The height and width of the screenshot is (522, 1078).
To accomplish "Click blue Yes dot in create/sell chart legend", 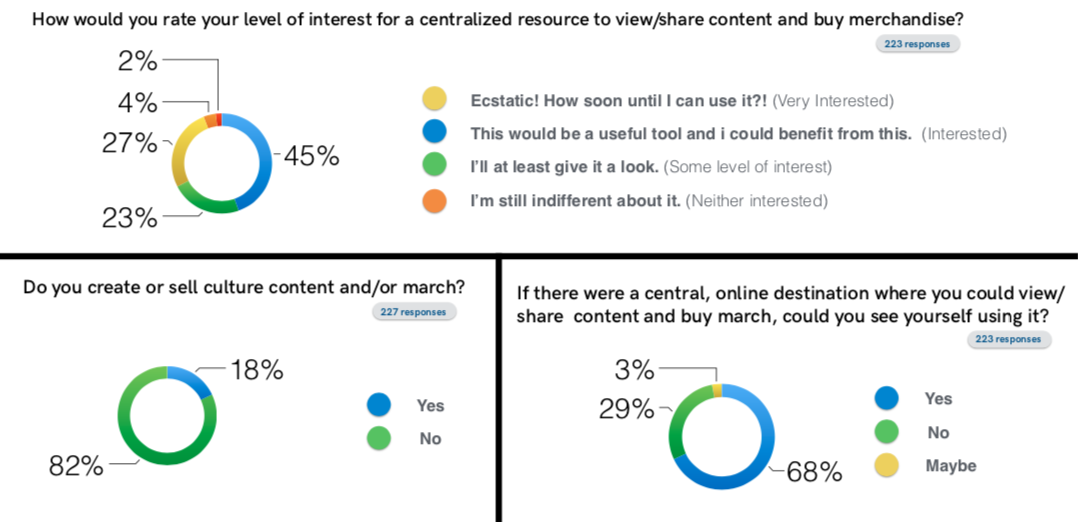I will tap(379, 404).
